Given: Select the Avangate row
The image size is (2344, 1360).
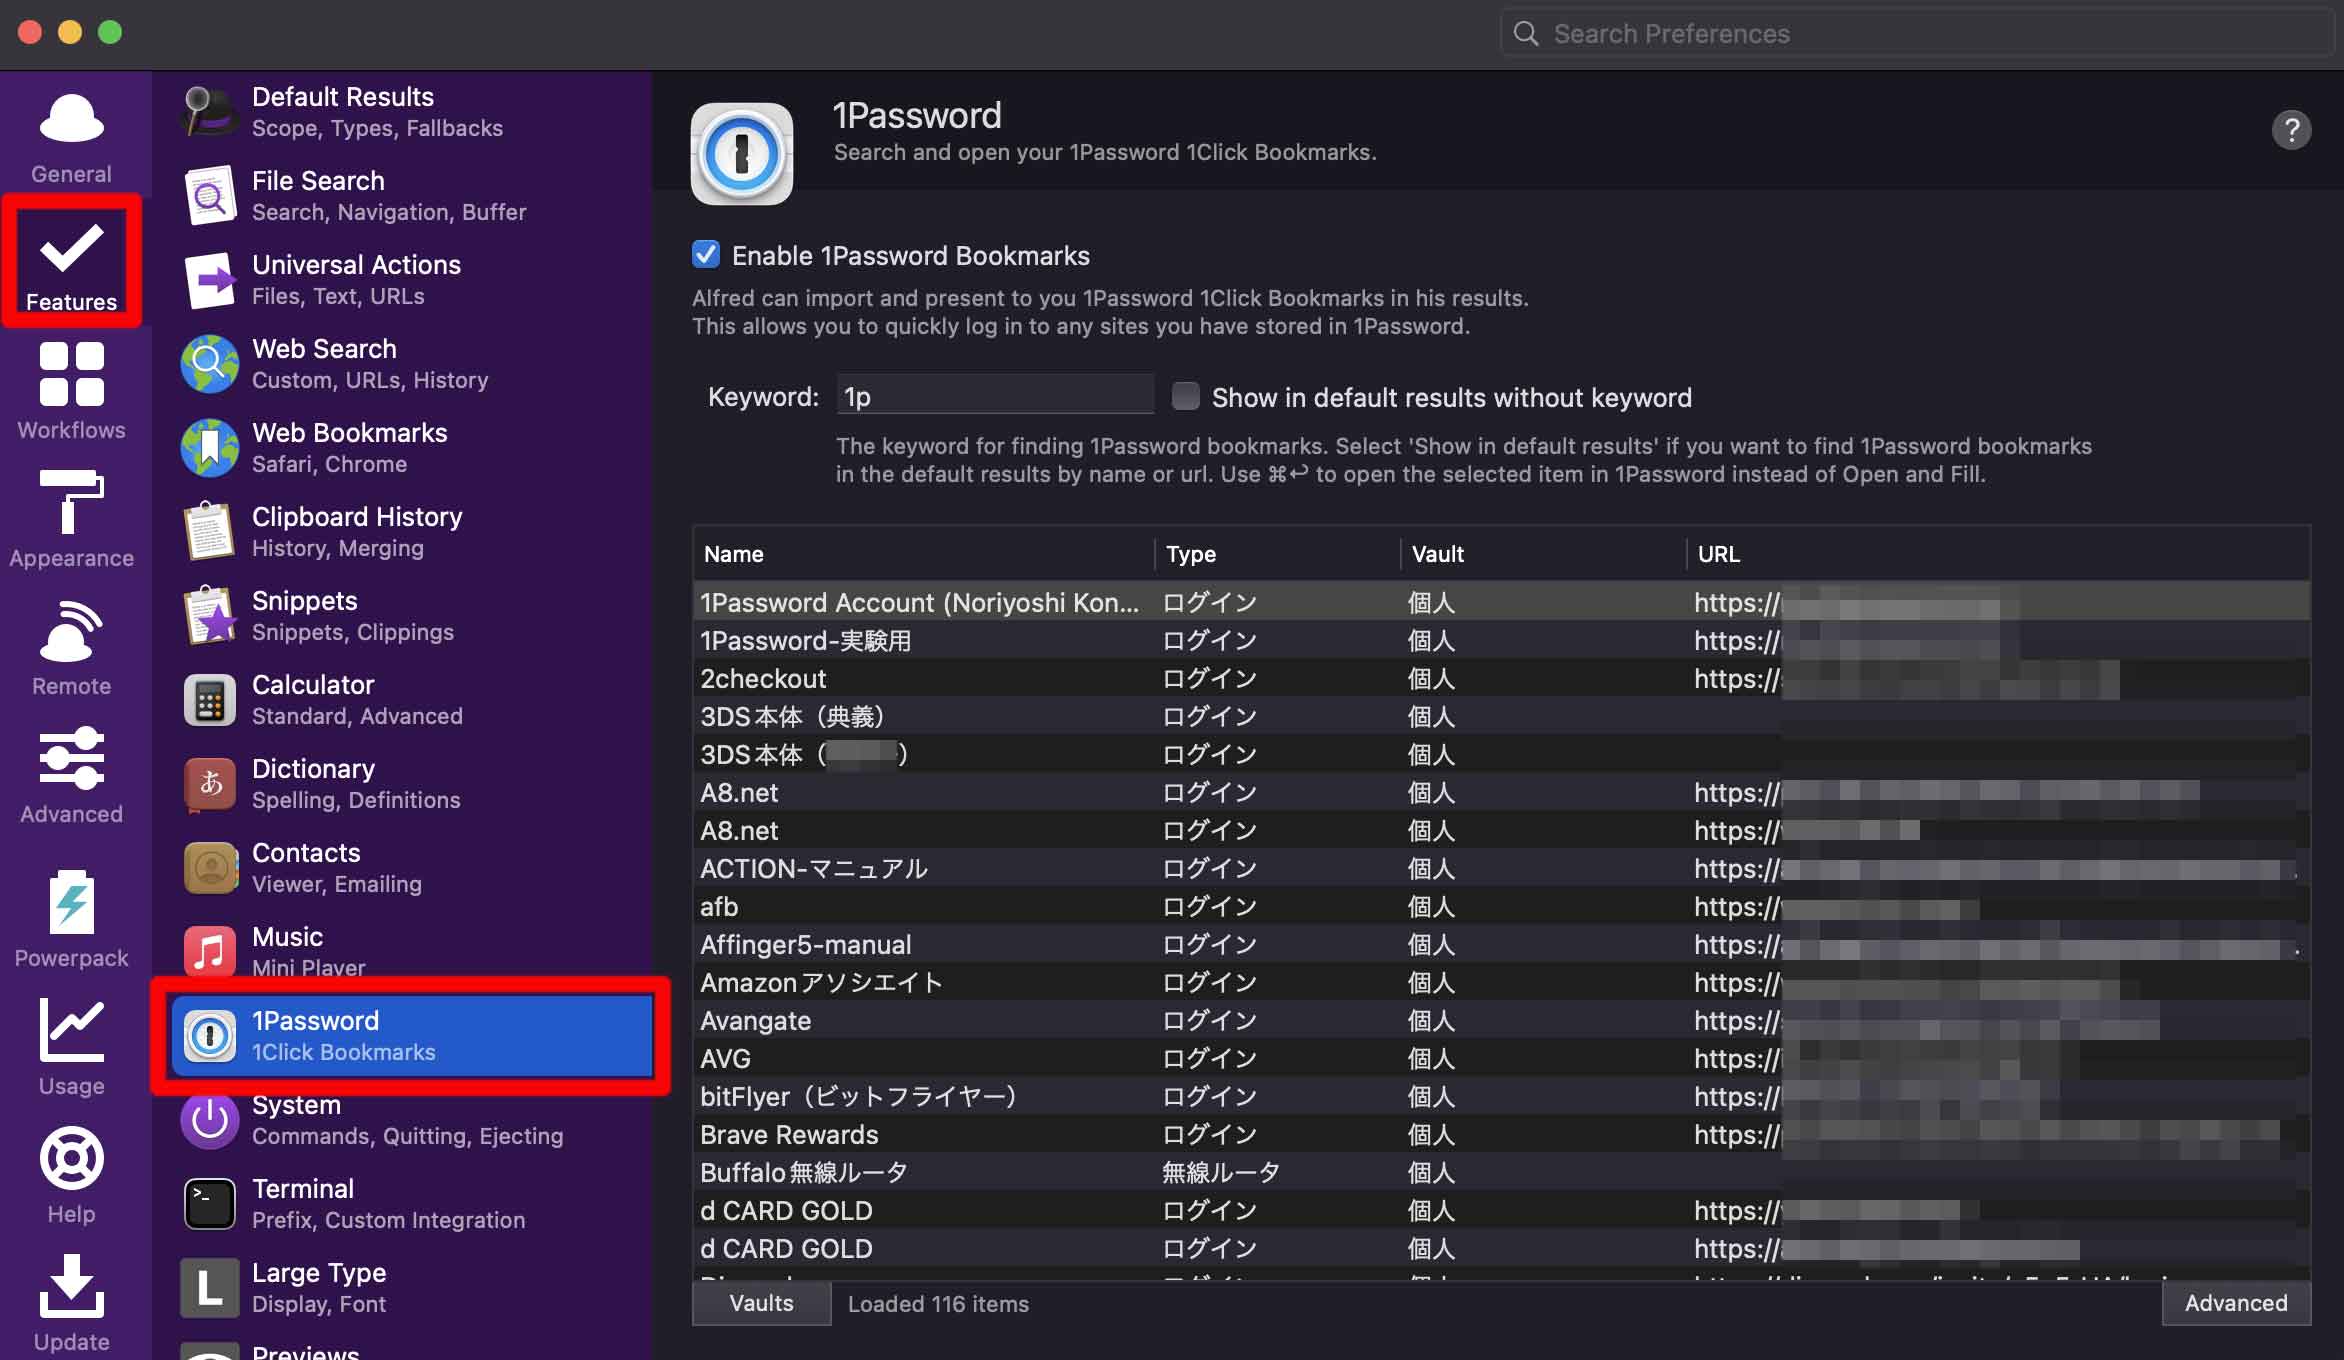Looking at the screenshot, I should point(1501,1020).
